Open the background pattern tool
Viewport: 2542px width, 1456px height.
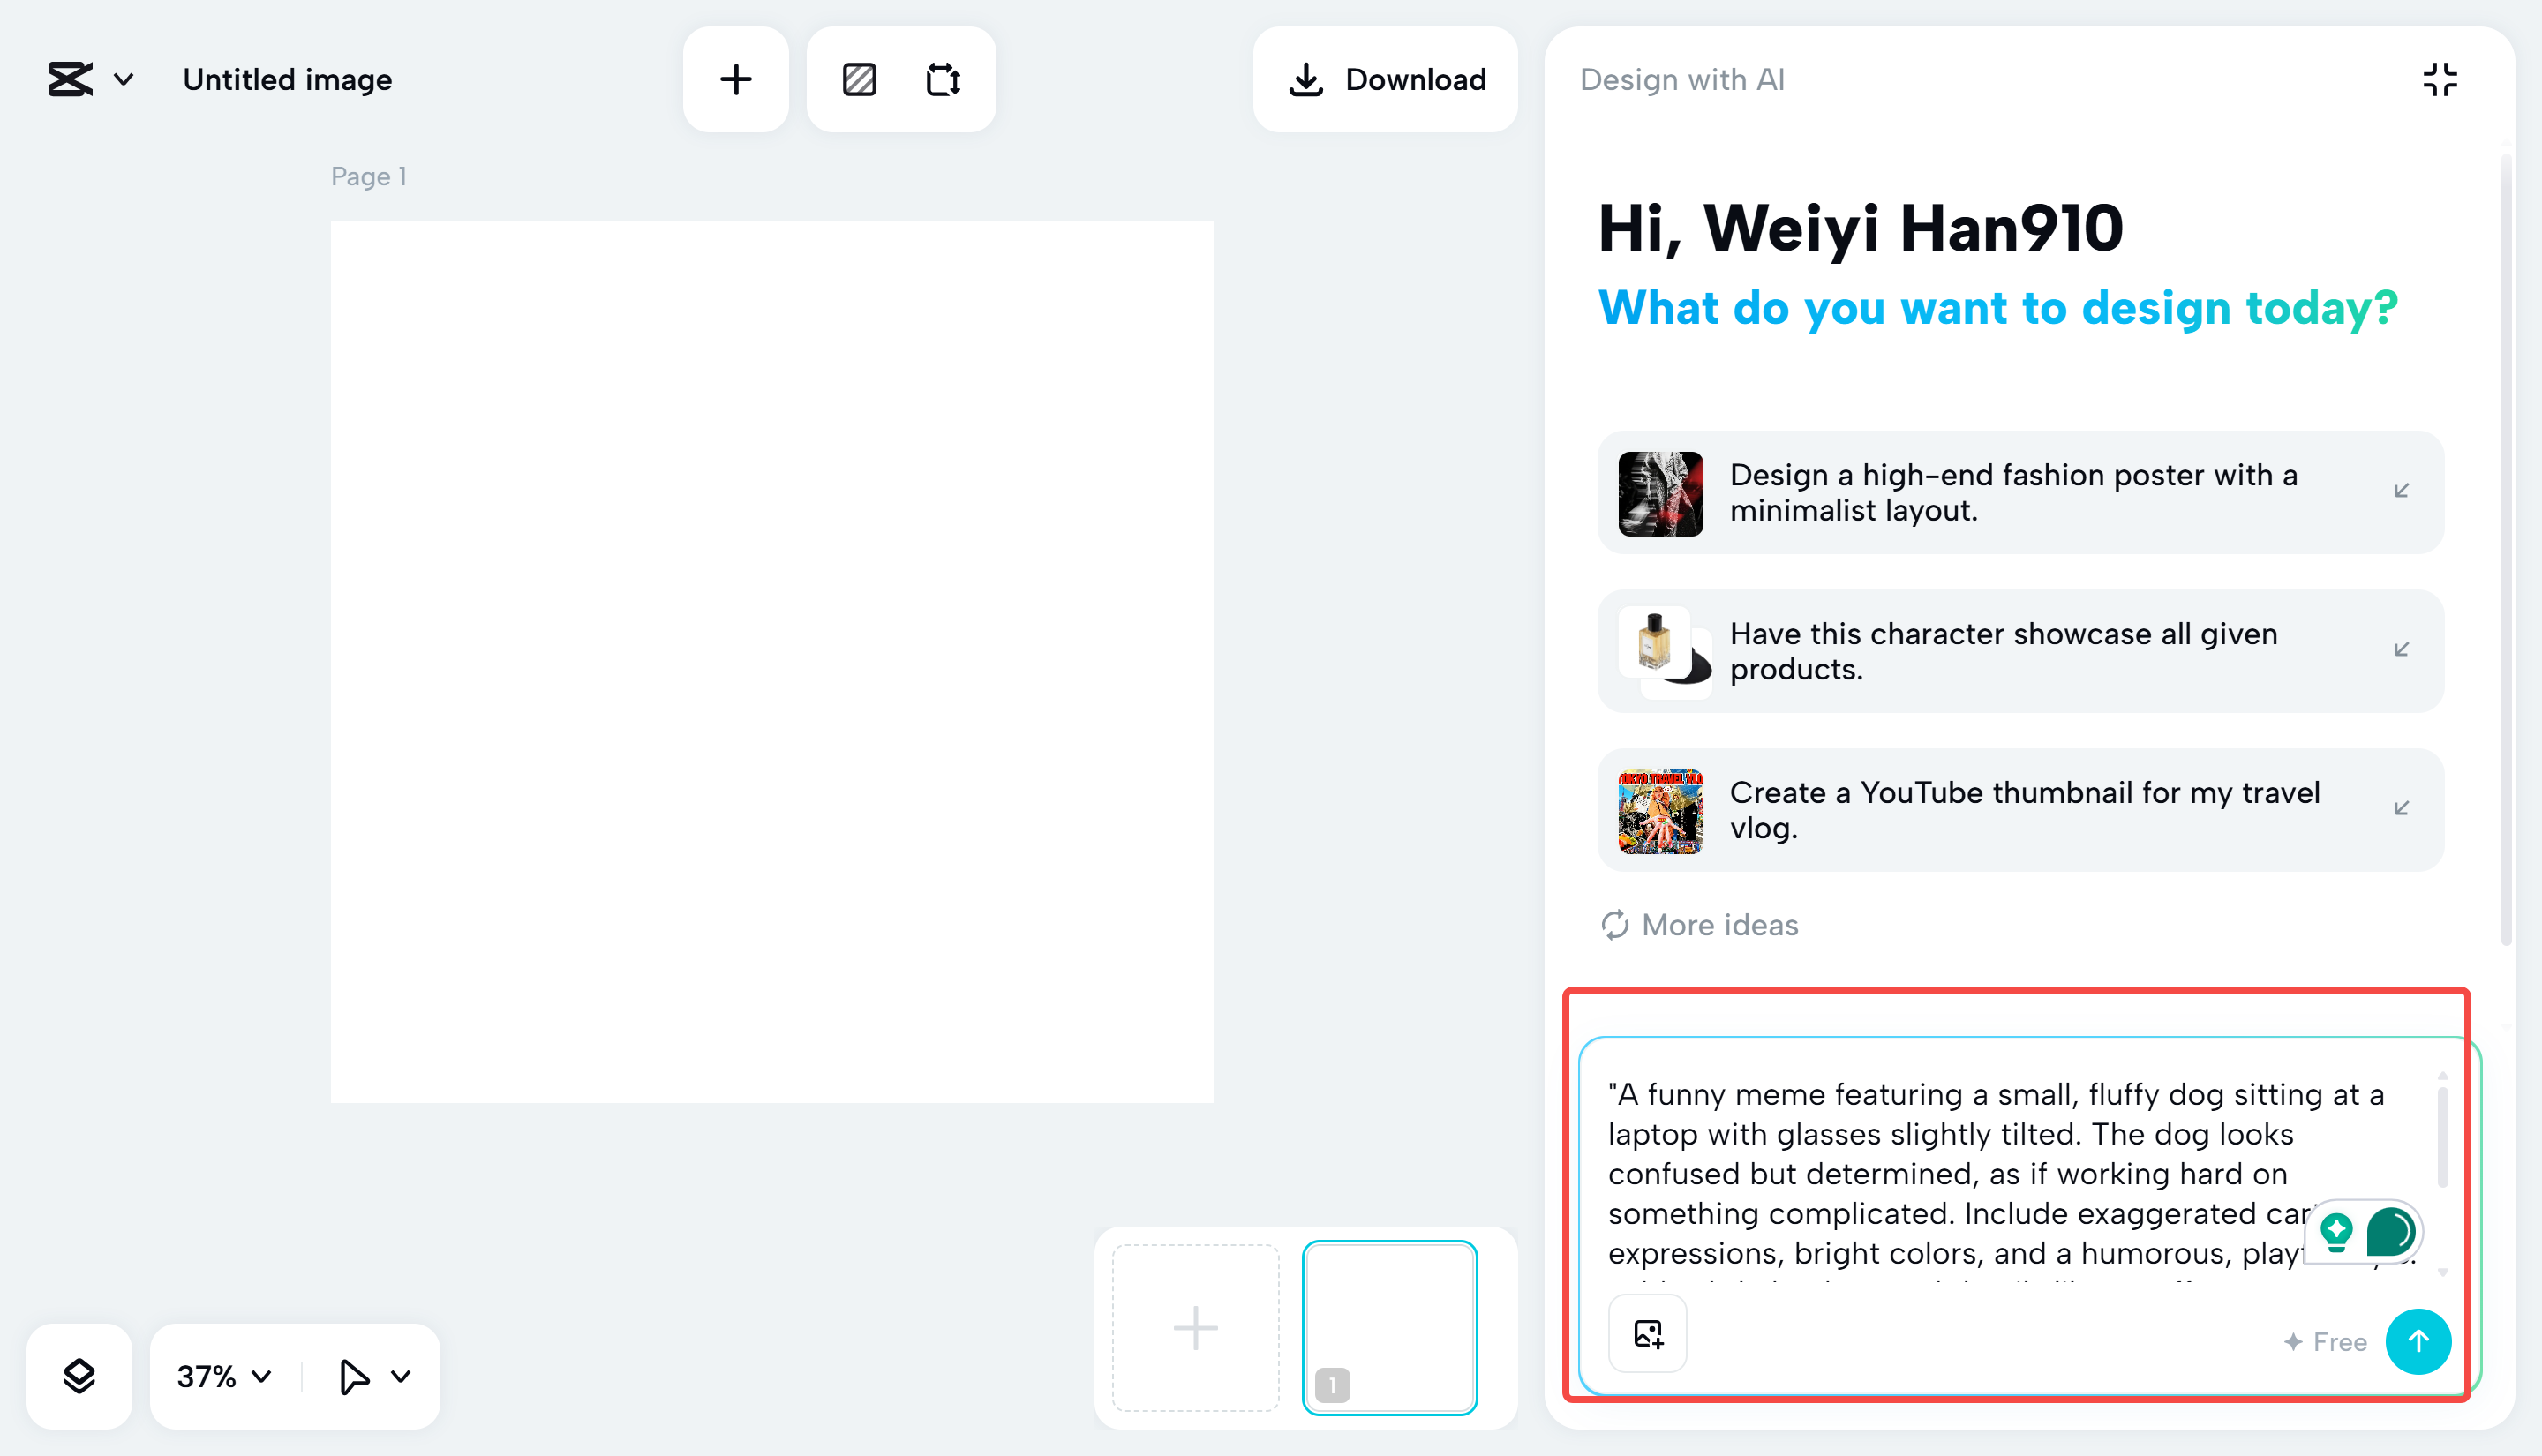(x=859, y=79)
